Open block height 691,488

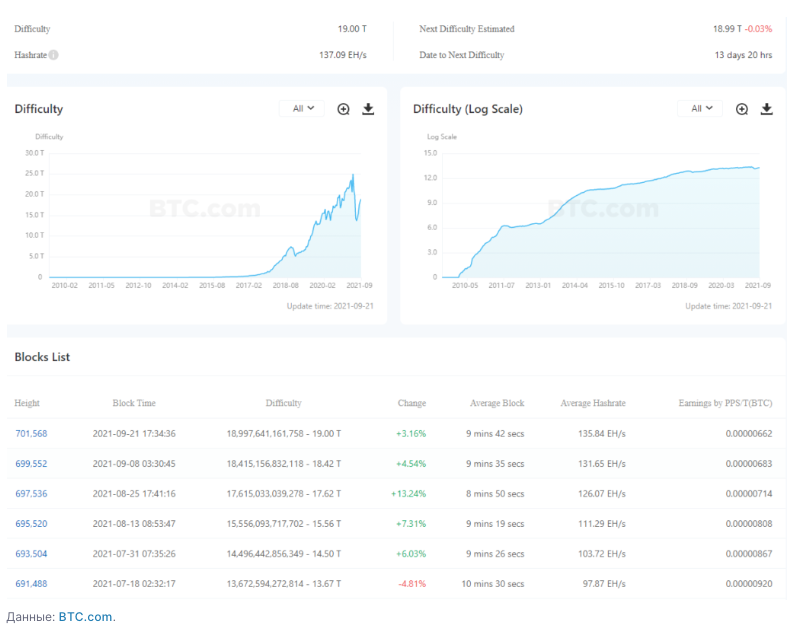coord(31,583)
